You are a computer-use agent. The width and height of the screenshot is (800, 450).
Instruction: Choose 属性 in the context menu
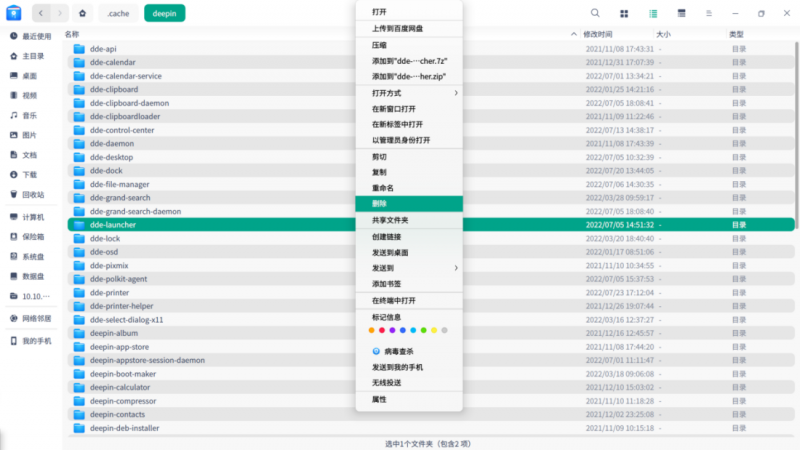tap(409, 399)
